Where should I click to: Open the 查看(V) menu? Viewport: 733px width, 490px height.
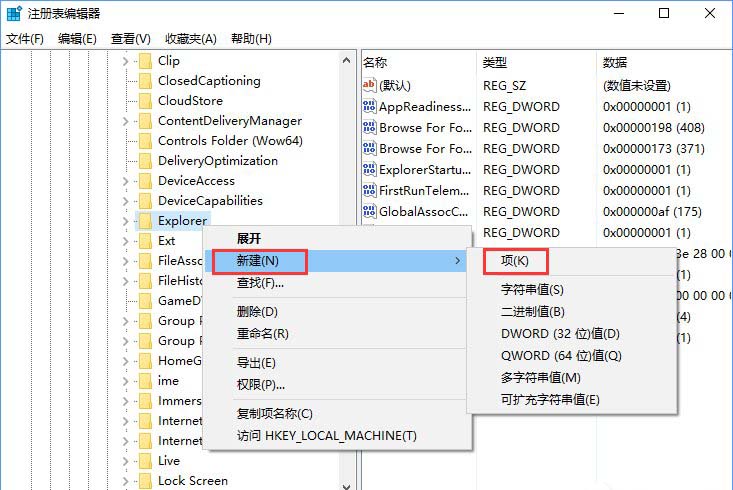tap(130, 39)
